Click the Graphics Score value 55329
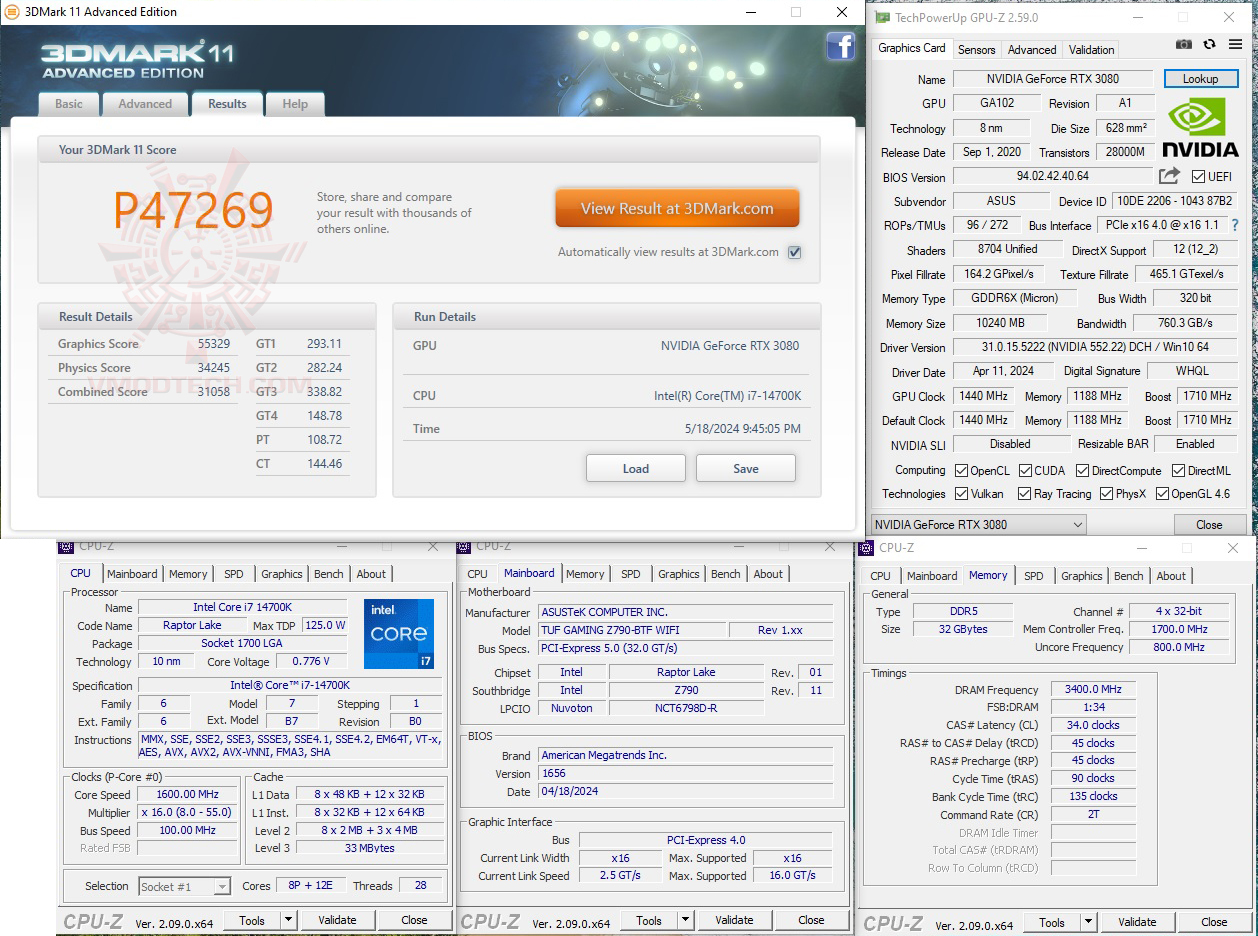Image resolution: width=1258 pixels, height=936 pixels. [x=214, y=344]
